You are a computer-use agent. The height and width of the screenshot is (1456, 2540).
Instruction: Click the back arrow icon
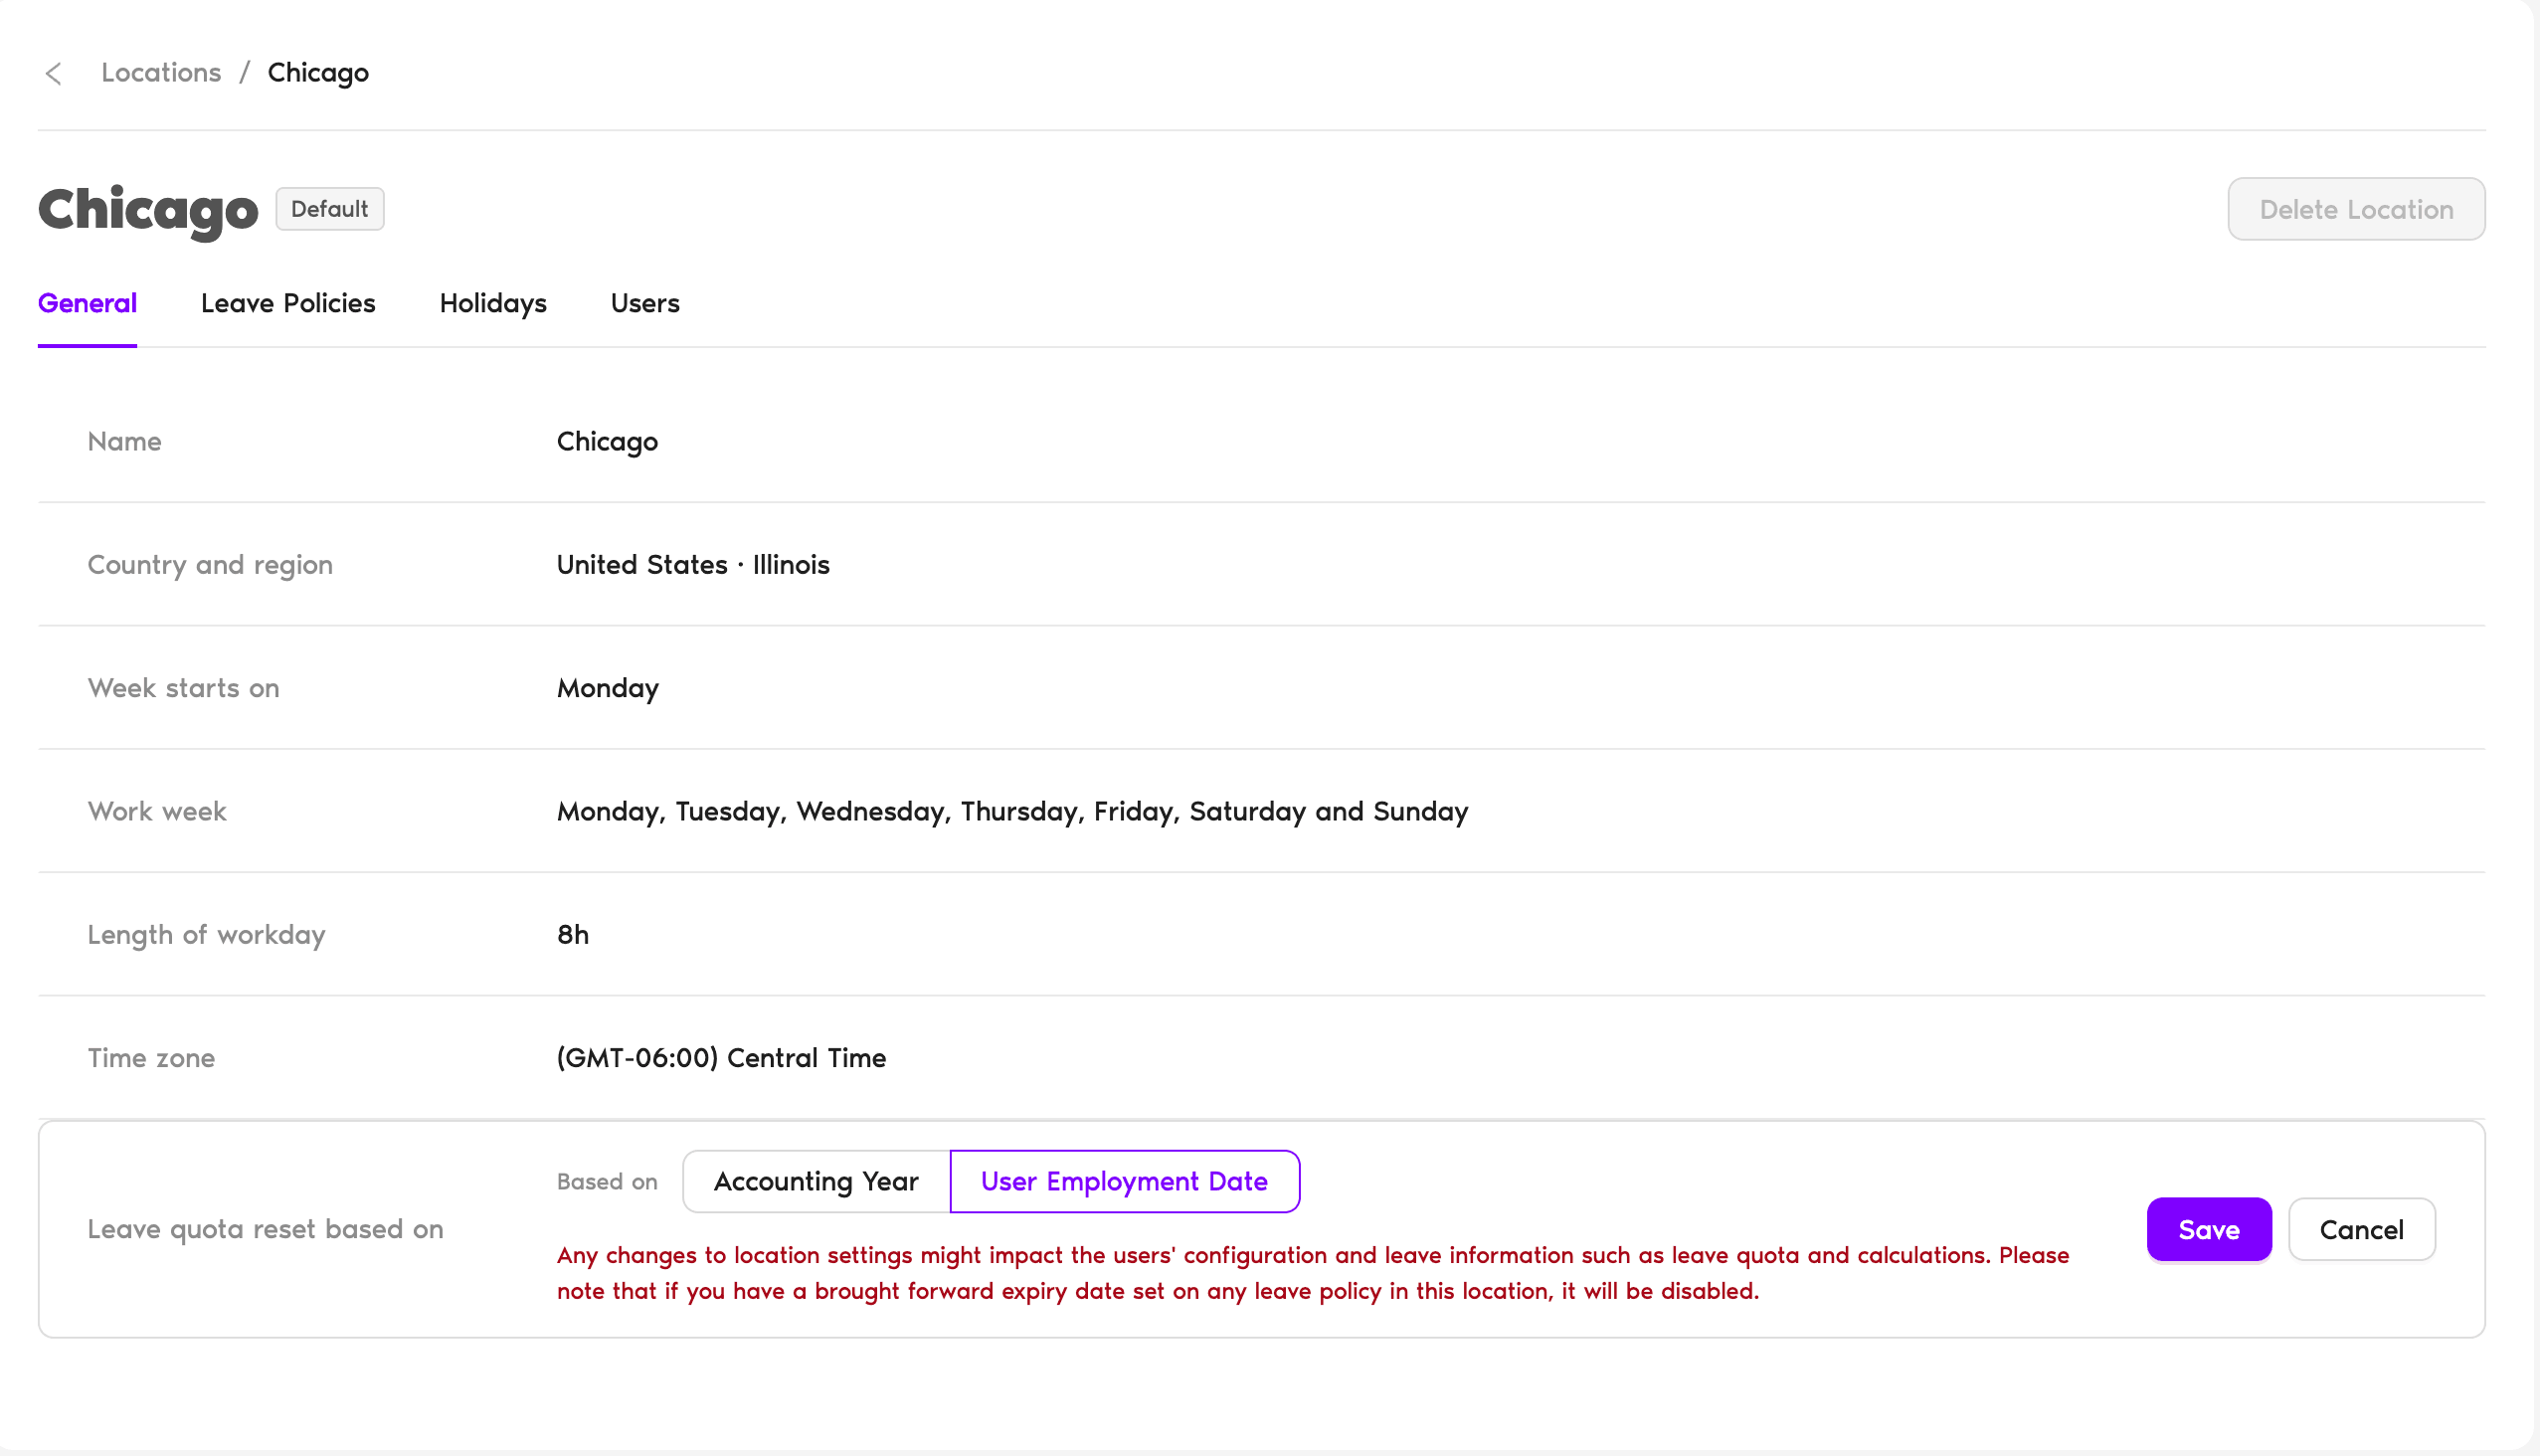pos(54,73)
